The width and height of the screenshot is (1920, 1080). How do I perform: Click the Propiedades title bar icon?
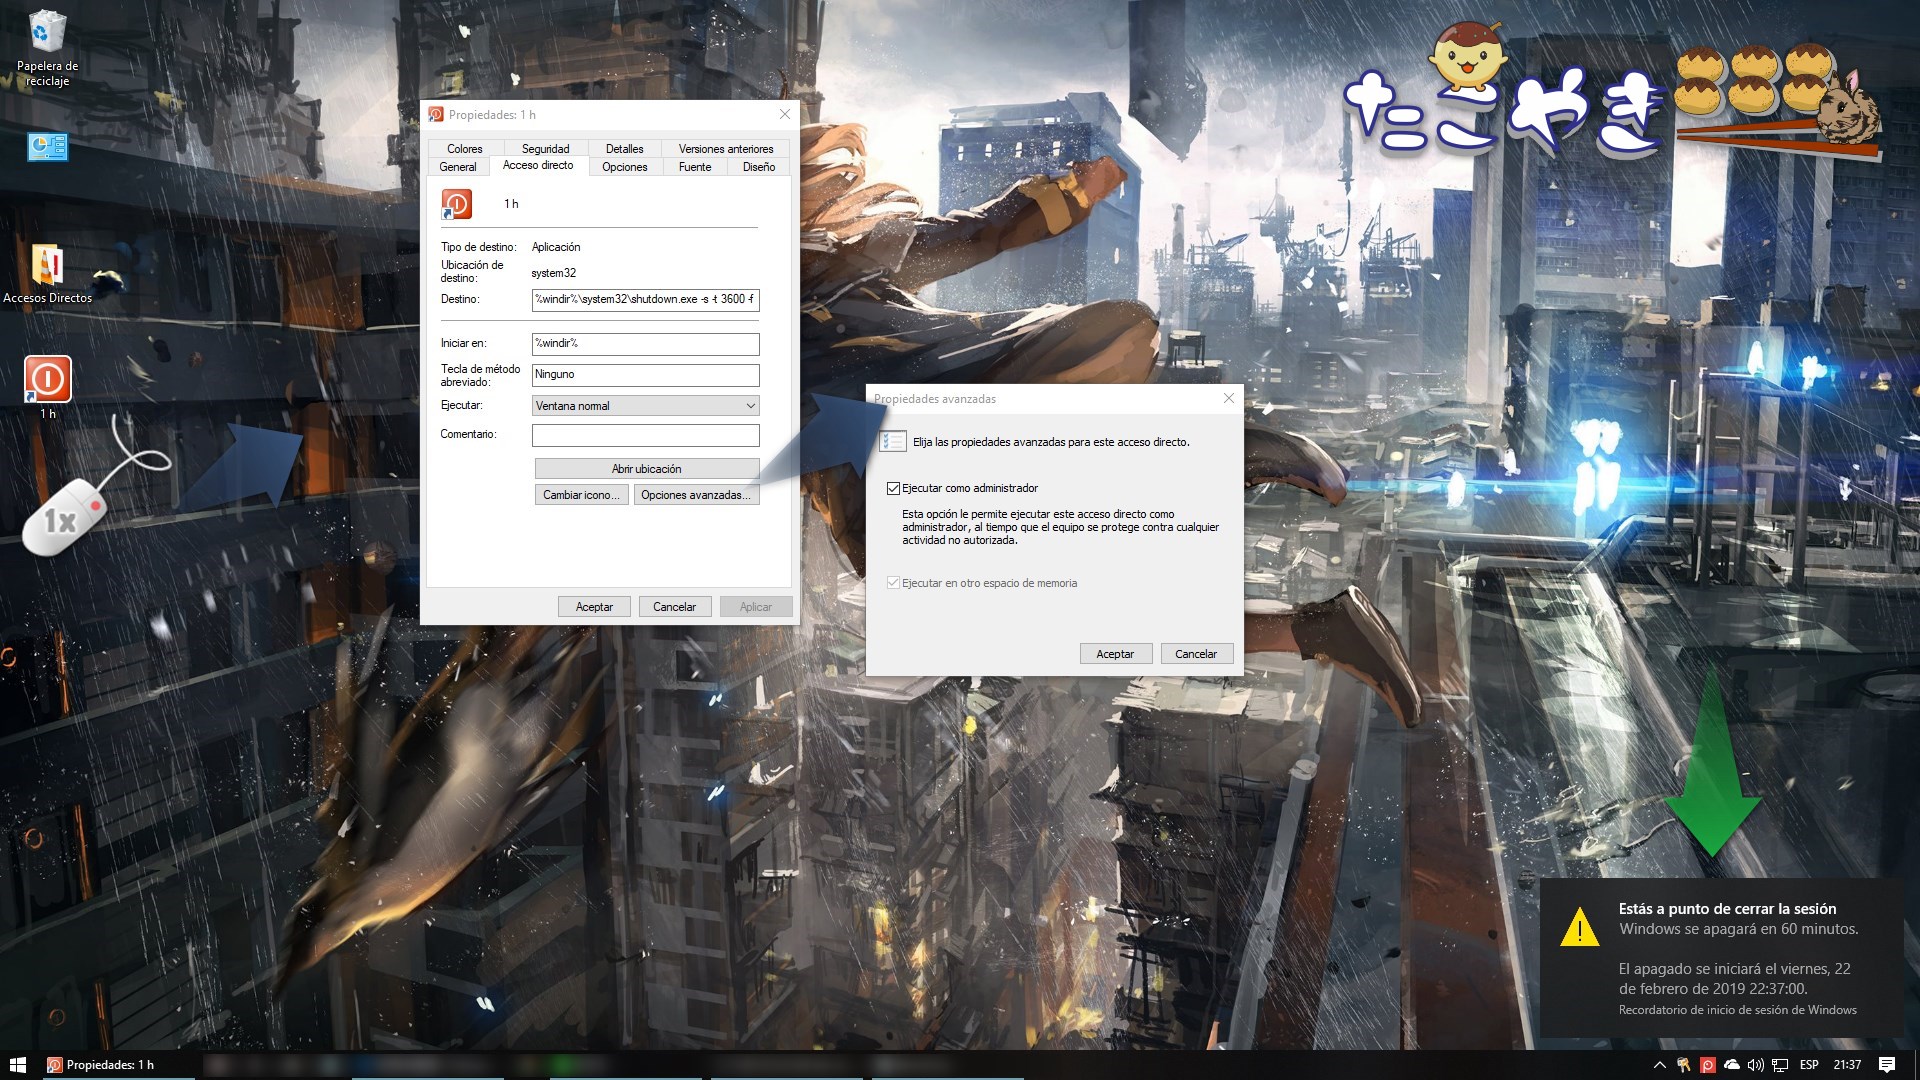click(436, 115)
